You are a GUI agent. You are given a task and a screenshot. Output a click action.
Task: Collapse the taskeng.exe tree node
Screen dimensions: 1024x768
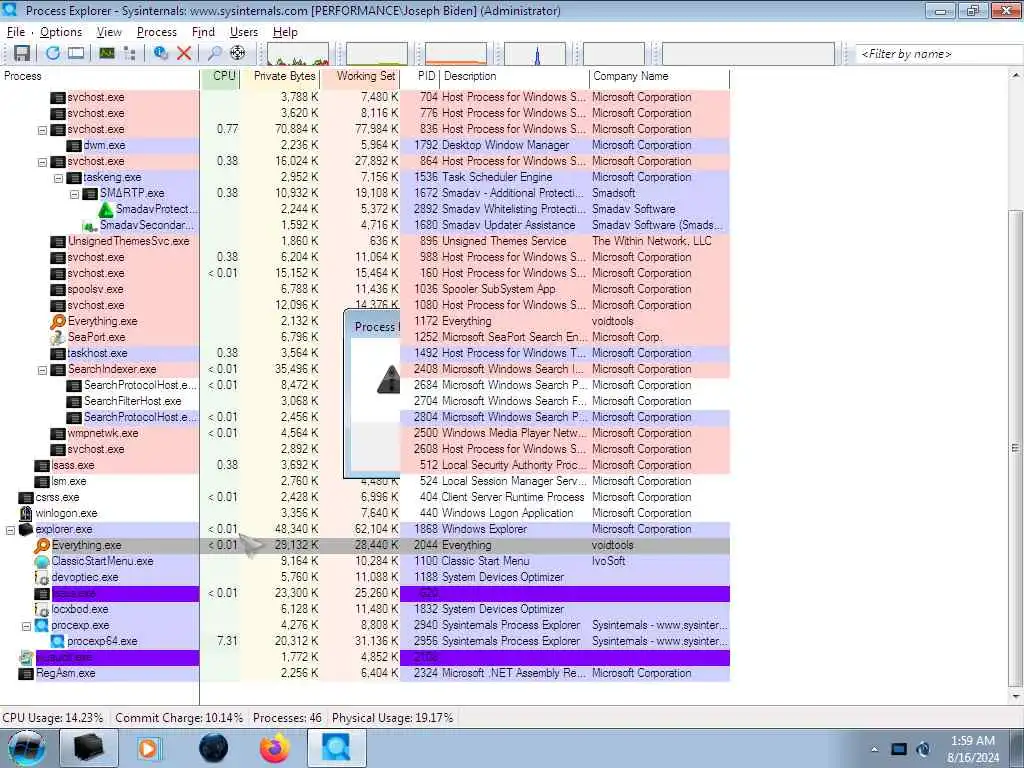coord(58,178)
